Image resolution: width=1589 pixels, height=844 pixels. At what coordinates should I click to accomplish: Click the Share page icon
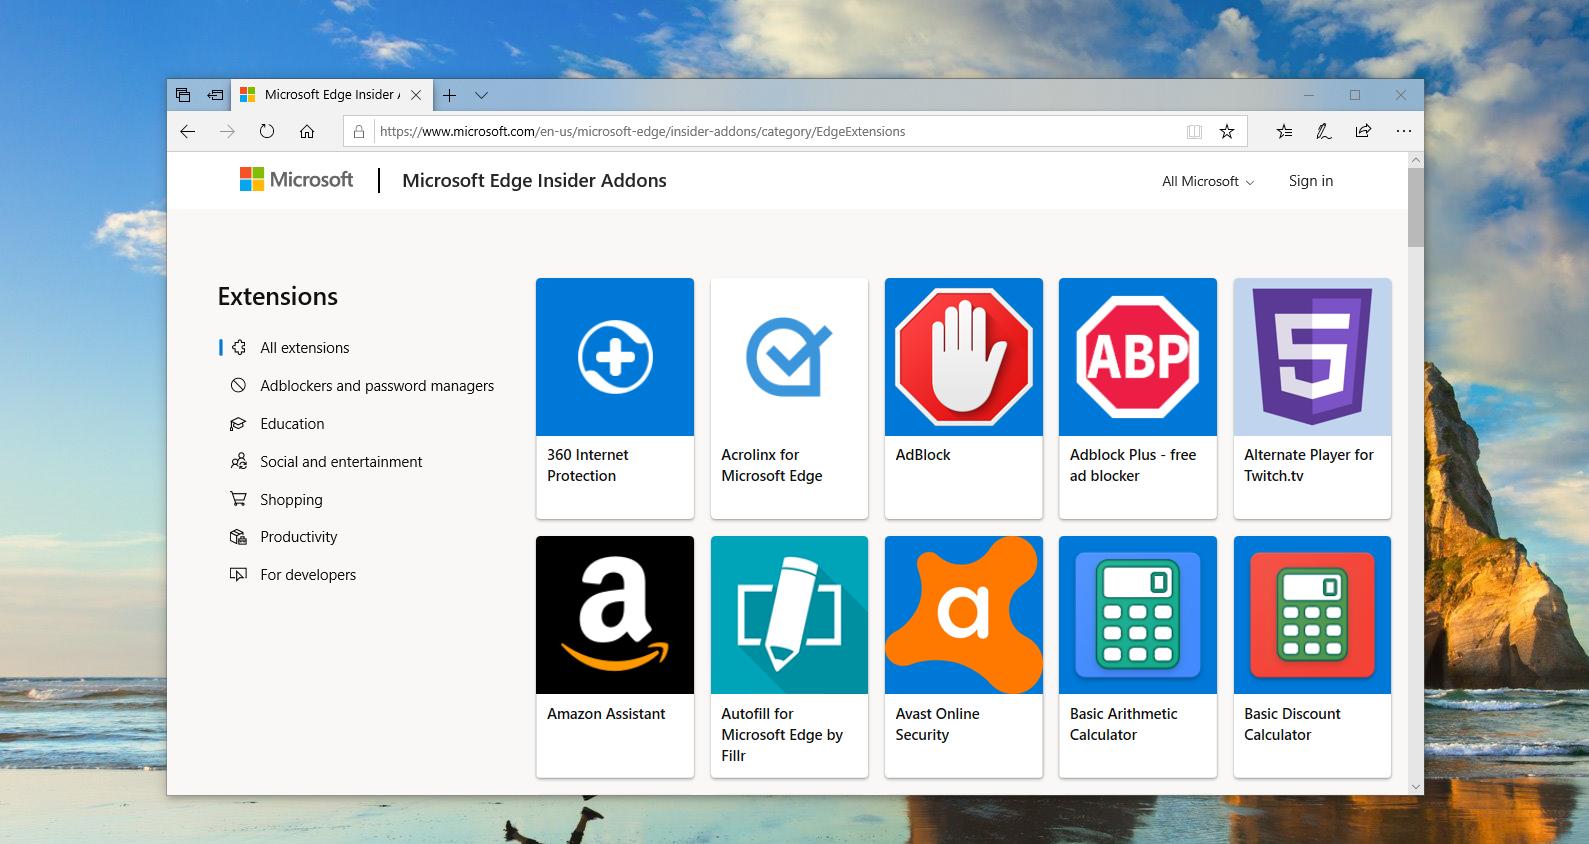click(x=1363, y=131)
